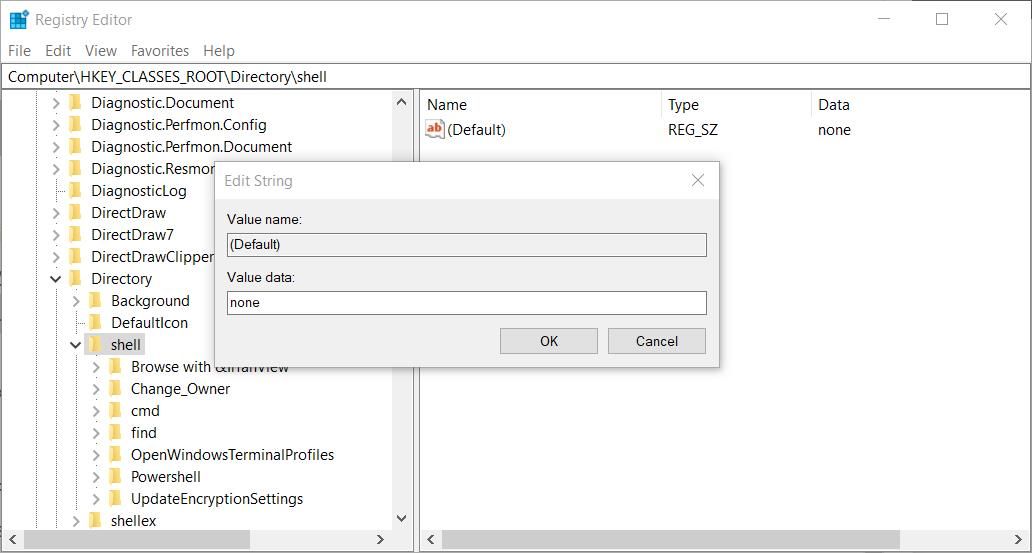Viewport: 1032px width, 553px height.
Task: Open the Edit menu
Action: tap(58, 50)
